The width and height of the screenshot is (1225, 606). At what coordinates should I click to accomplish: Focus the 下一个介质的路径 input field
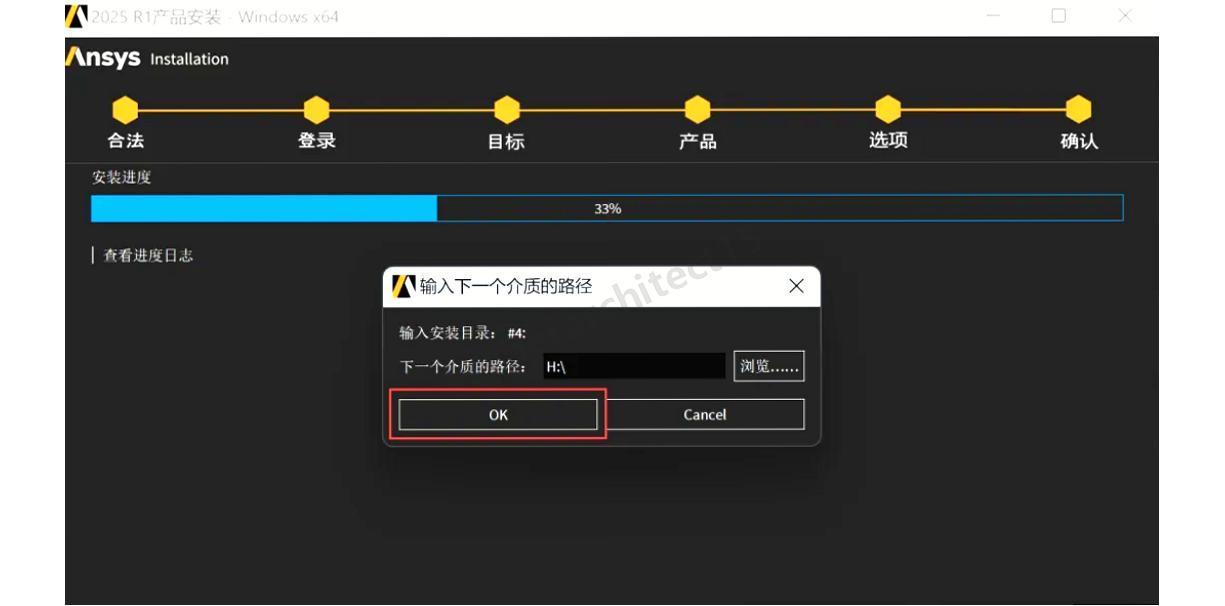[x=634, y=366]
